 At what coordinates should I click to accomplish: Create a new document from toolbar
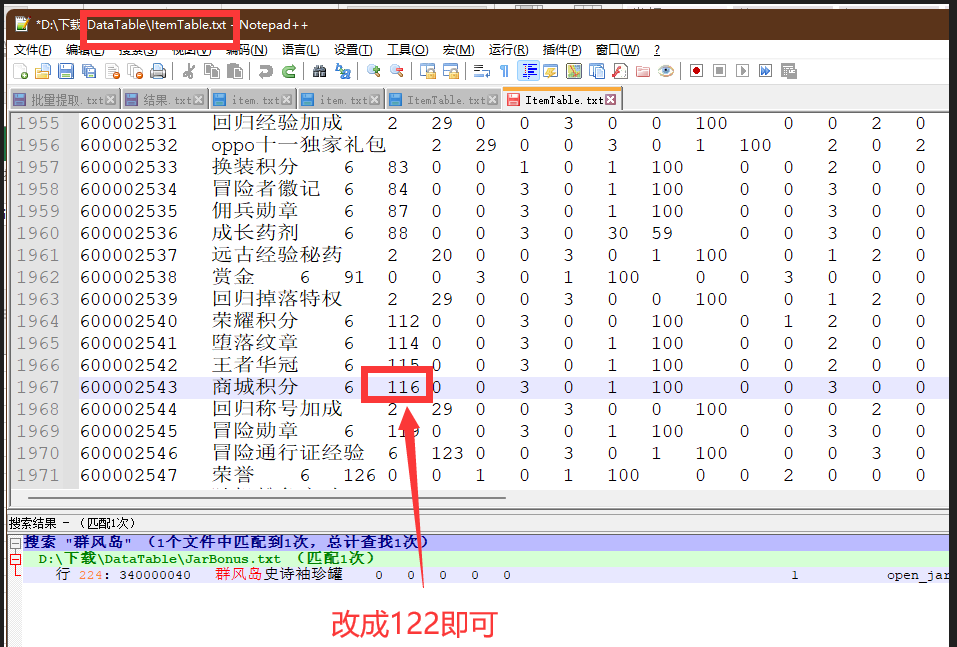21,71
